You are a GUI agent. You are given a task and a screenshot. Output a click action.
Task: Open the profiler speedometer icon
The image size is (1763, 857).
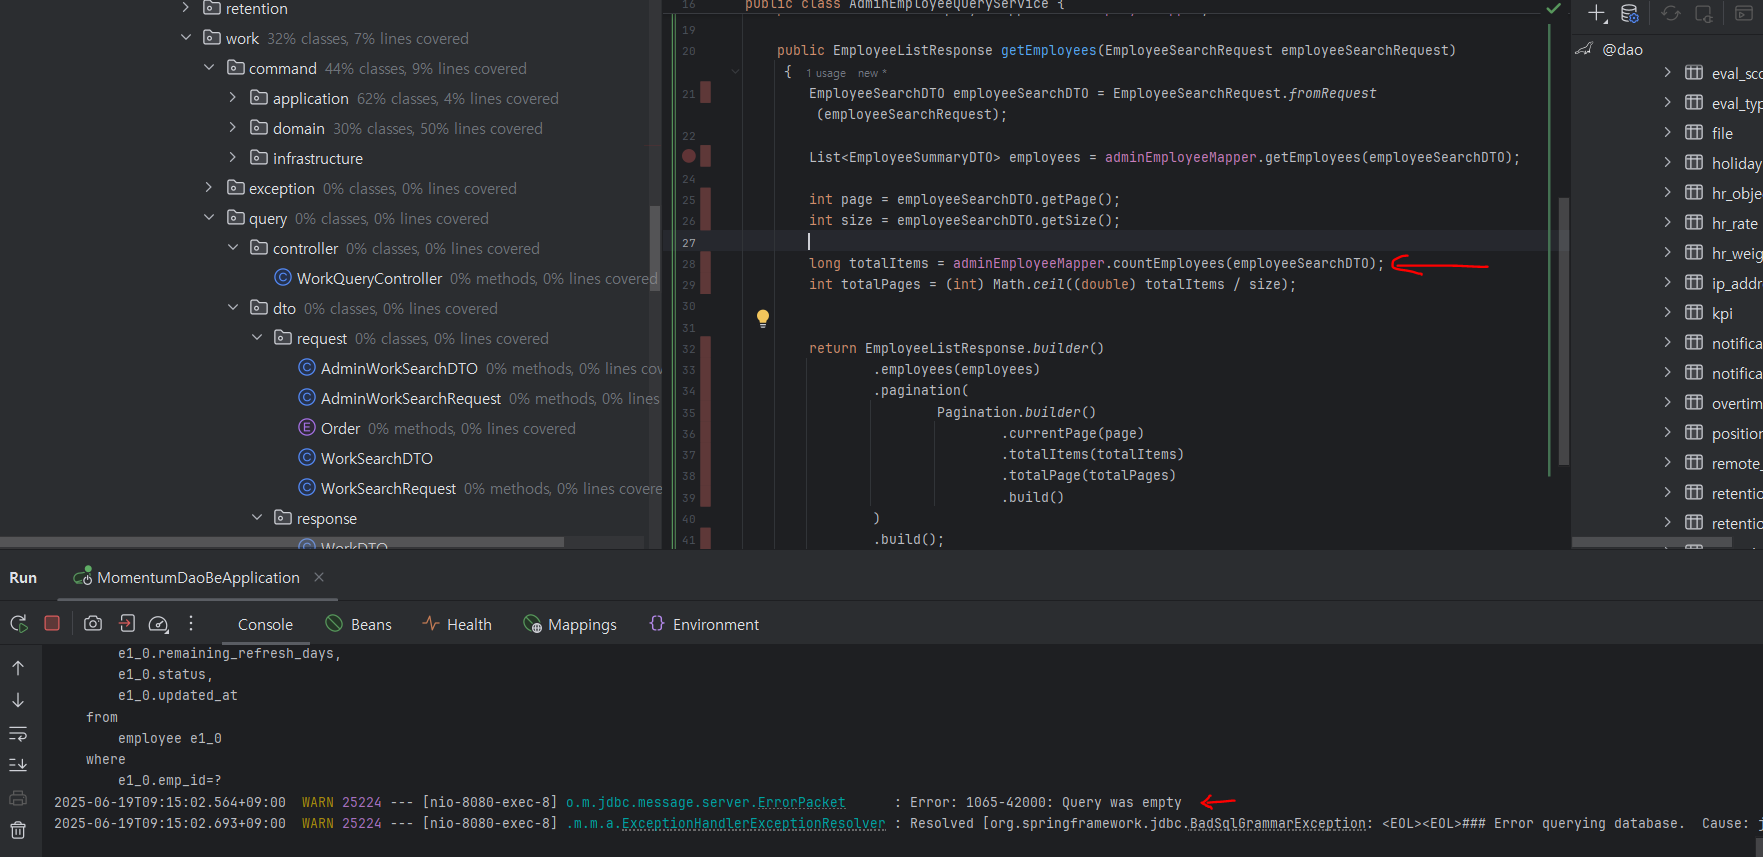(x=159, y=624)
